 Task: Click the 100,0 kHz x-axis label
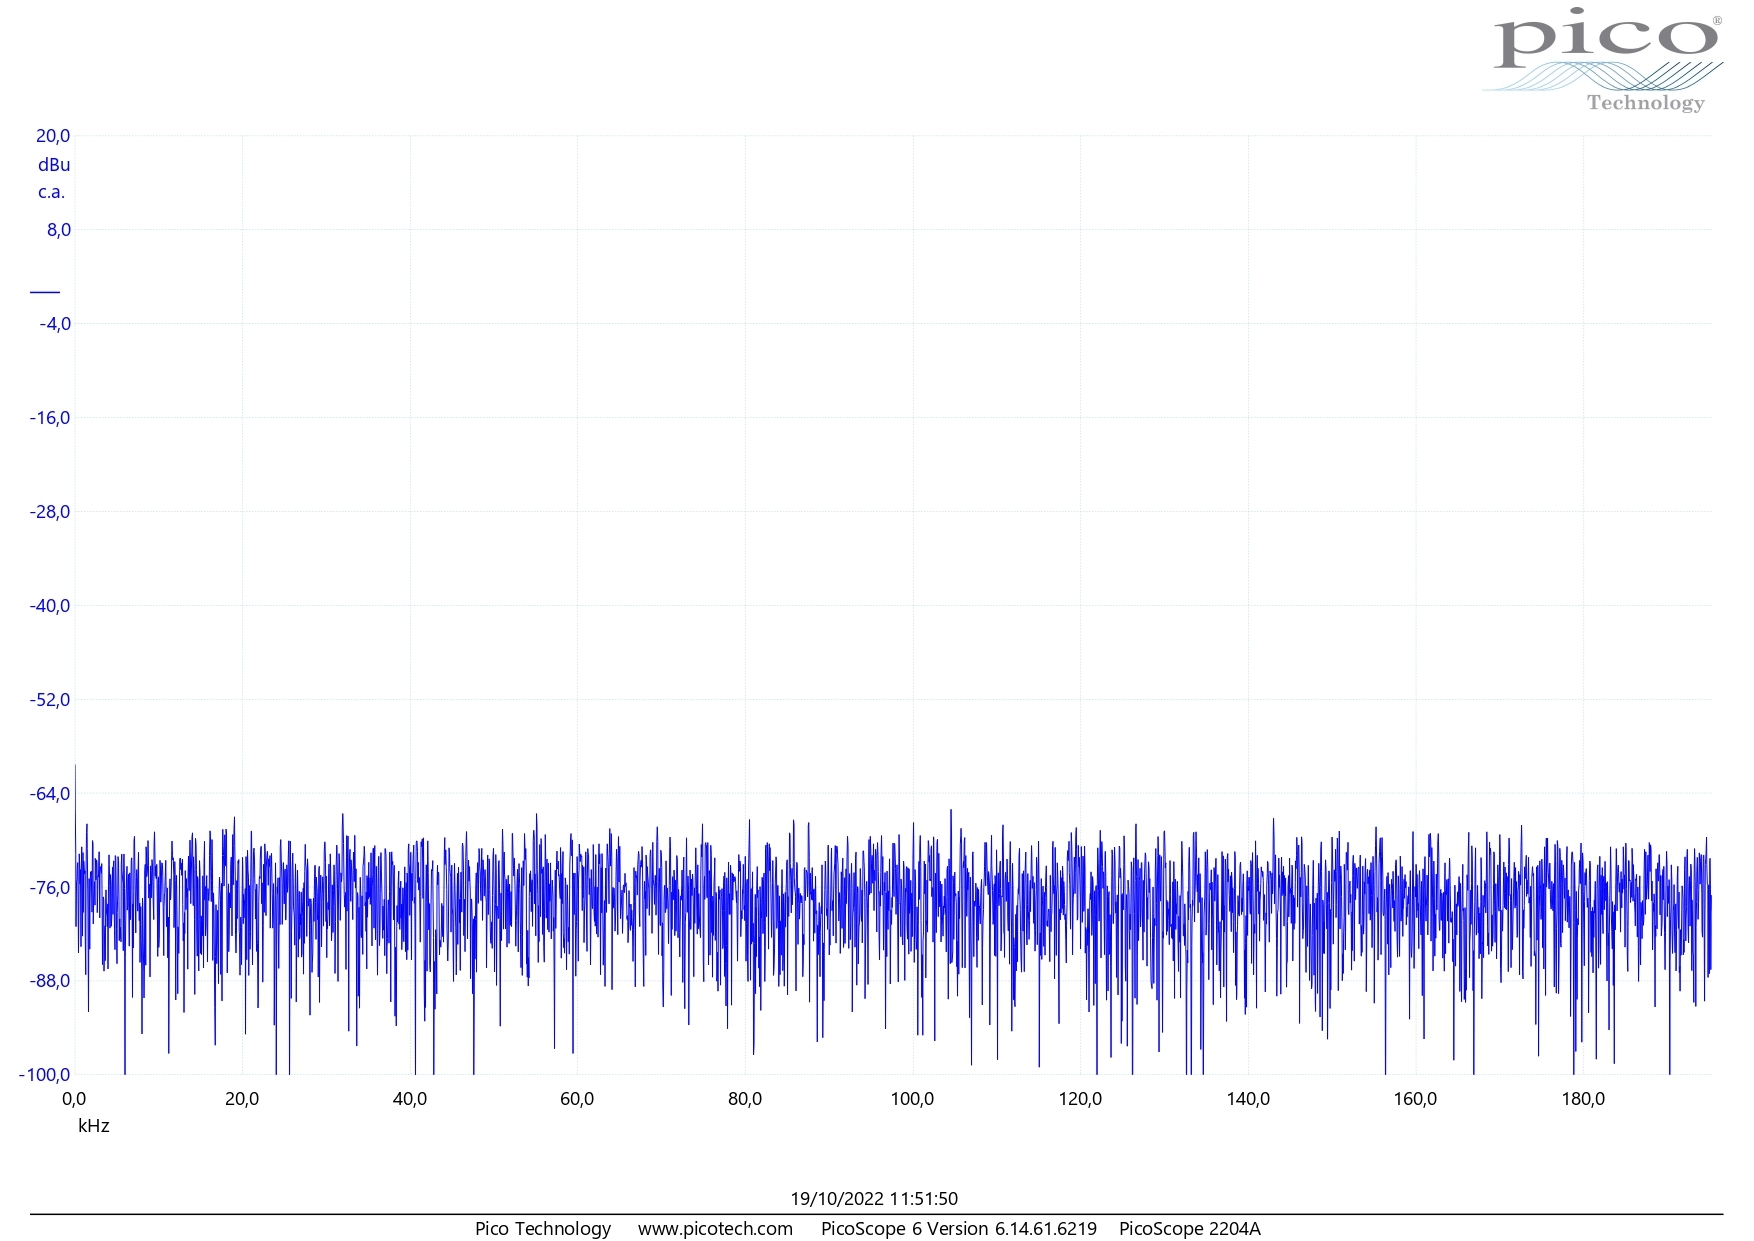click(x=912, y=1099)
